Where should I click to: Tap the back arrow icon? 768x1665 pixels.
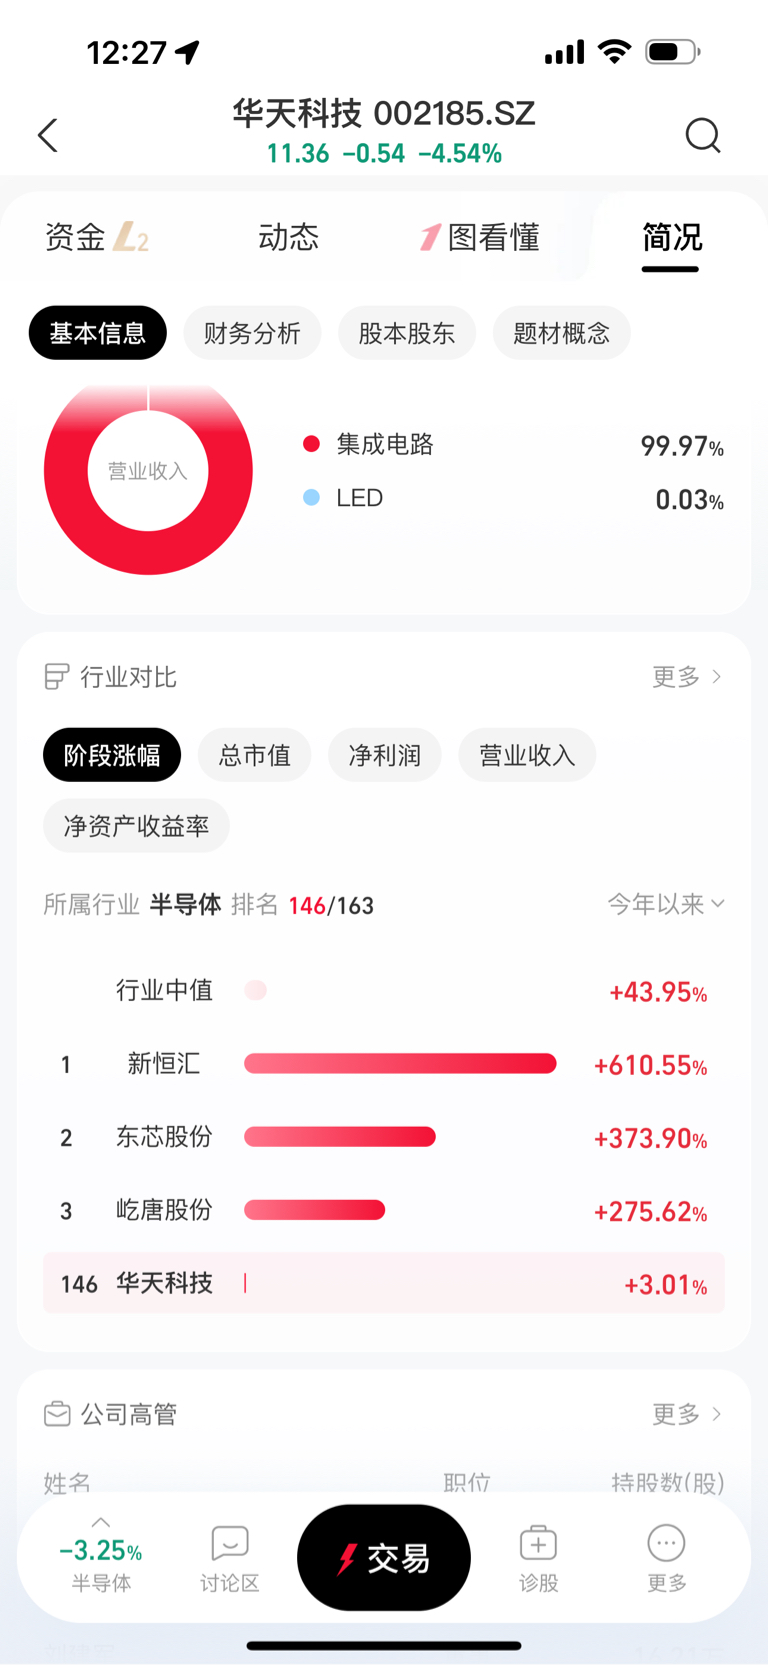(47, 136)
